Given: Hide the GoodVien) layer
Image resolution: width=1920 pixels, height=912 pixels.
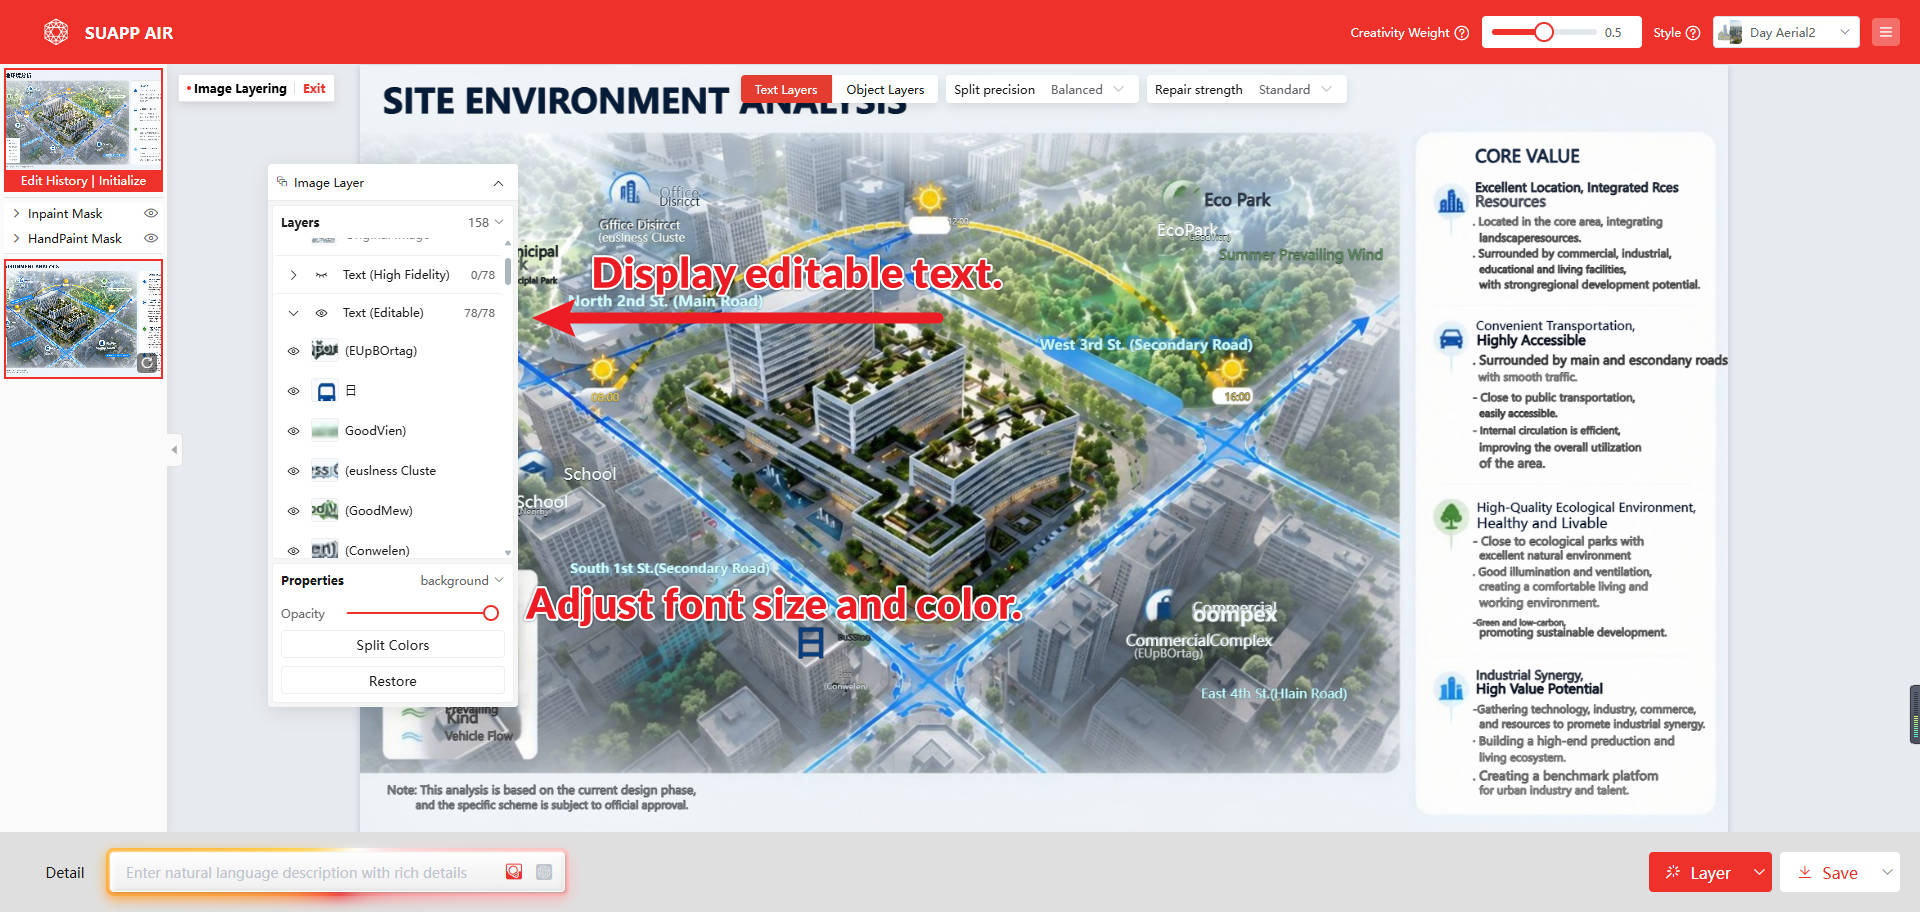Looking at the screenshot, I should point(293,431).
